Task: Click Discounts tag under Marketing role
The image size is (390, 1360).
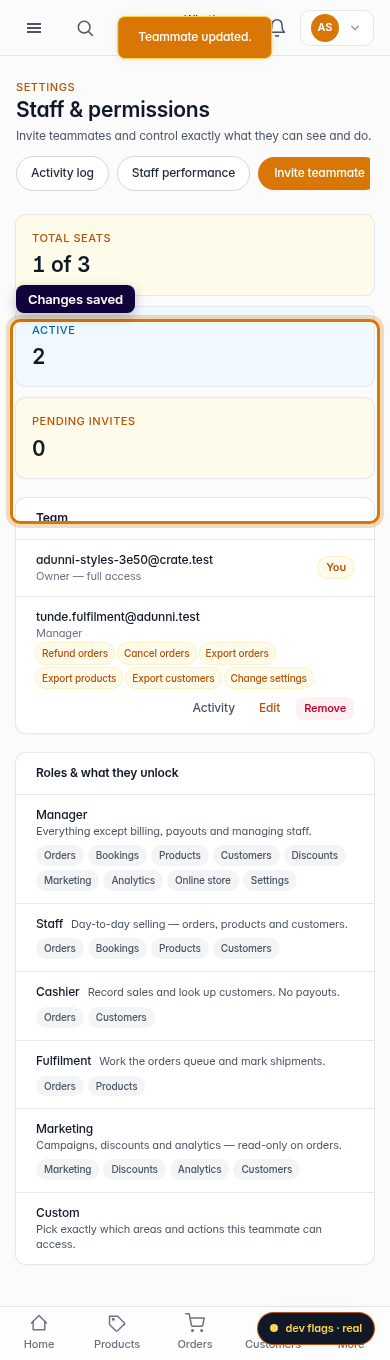Action: (135, 1169)
